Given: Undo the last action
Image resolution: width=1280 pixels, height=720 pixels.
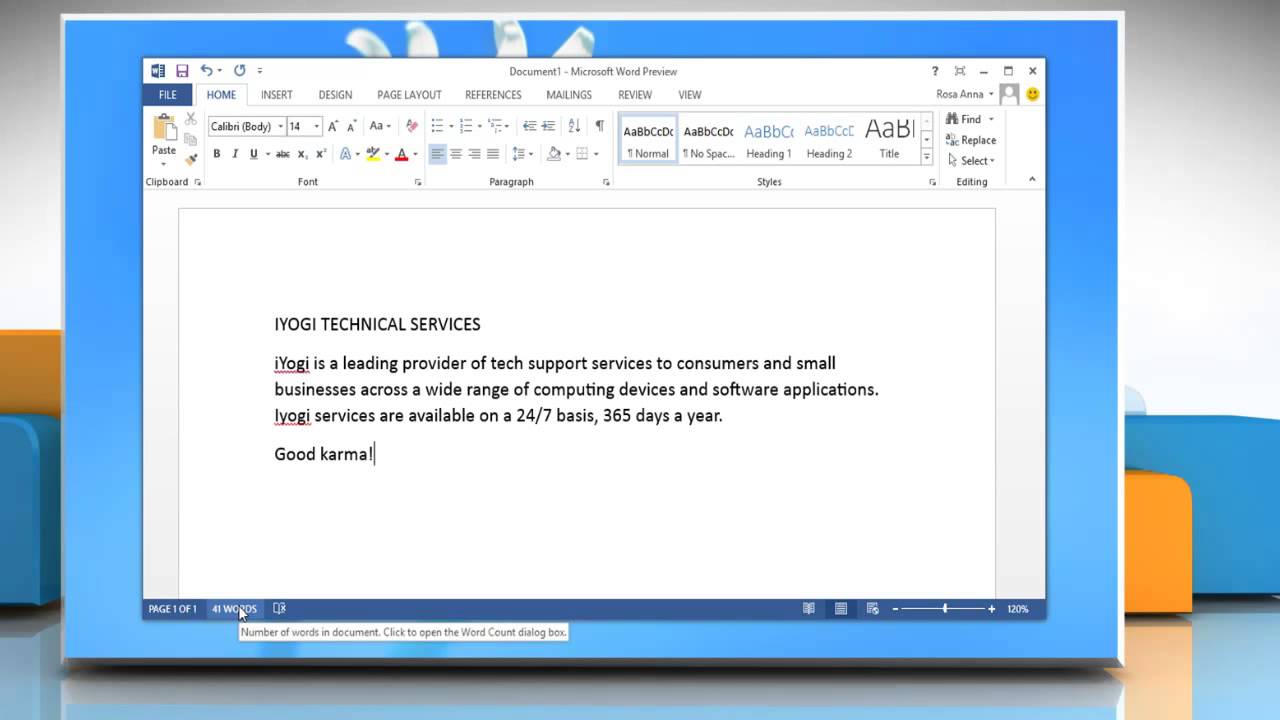Looking at the screenshot, I should 205,71.
